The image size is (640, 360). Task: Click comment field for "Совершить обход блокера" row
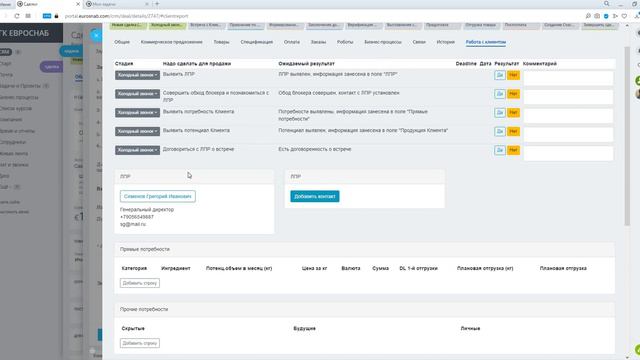(x=568, y=97)
